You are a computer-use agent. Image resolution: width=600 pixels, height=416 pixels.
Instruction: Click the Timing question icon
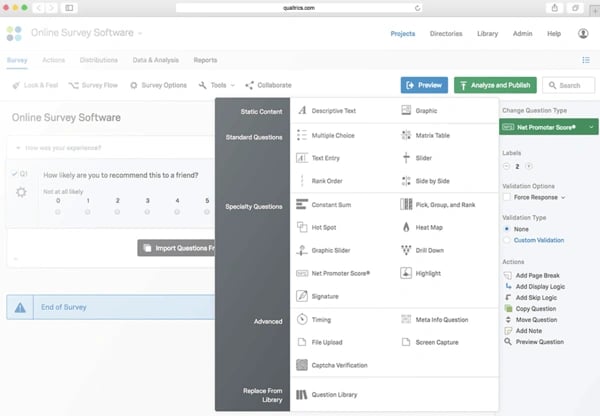302,319
